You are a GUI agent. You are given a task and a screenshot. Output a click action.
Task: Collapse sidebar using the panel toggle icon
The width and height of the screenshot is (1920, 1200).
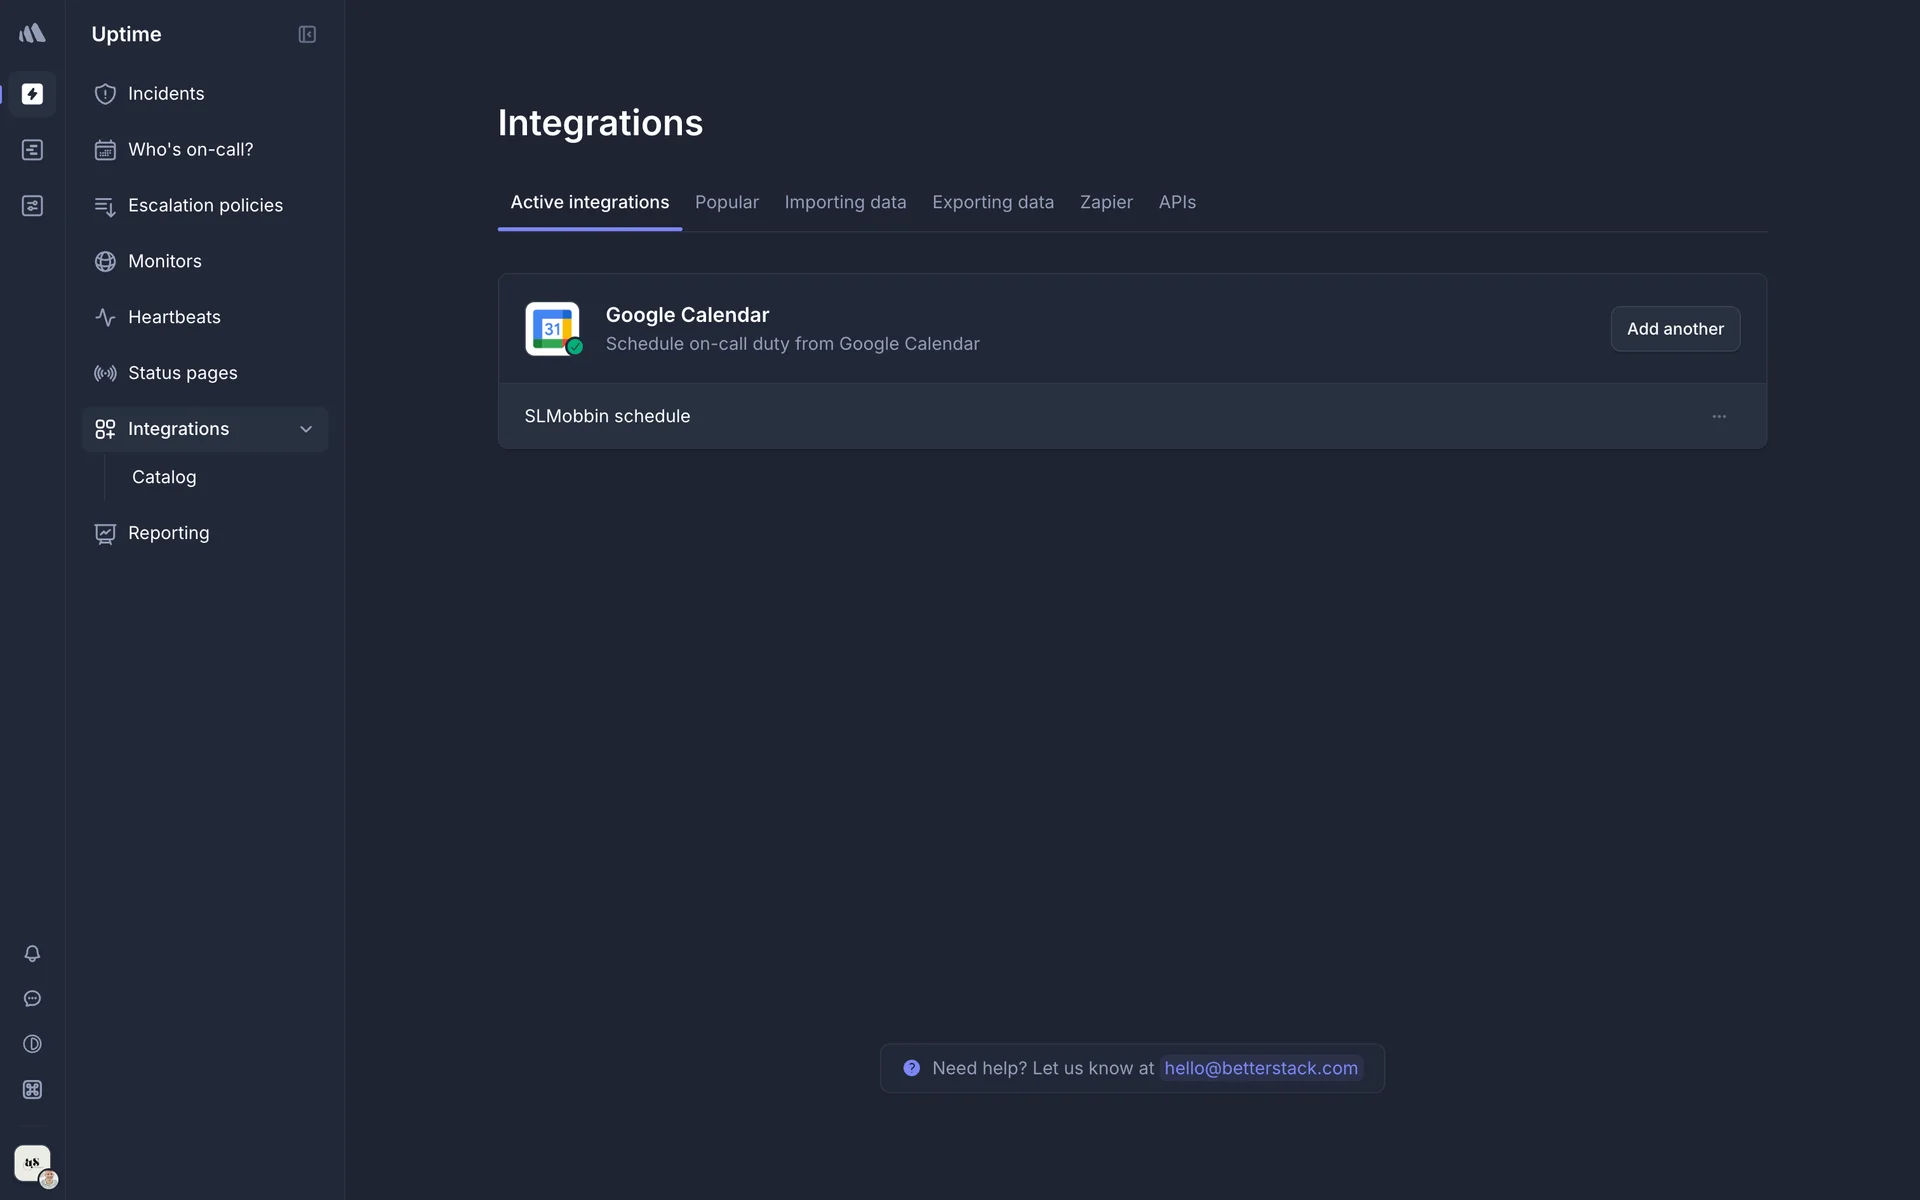(307, 34)
